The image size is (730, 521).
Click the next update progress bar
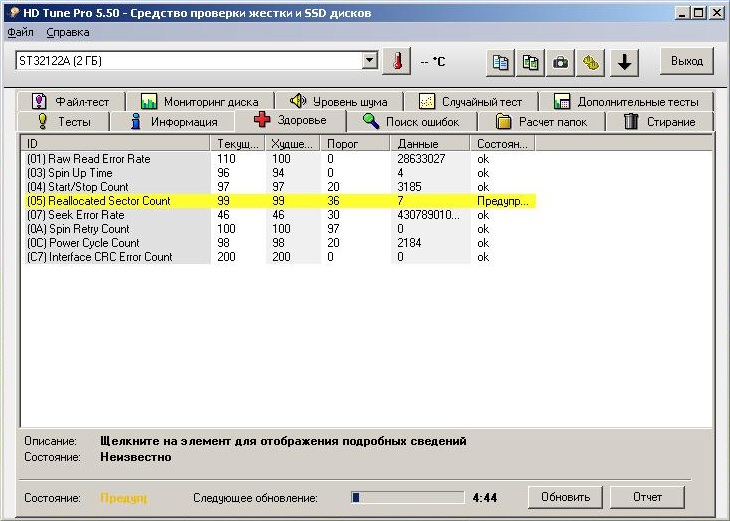408,497
